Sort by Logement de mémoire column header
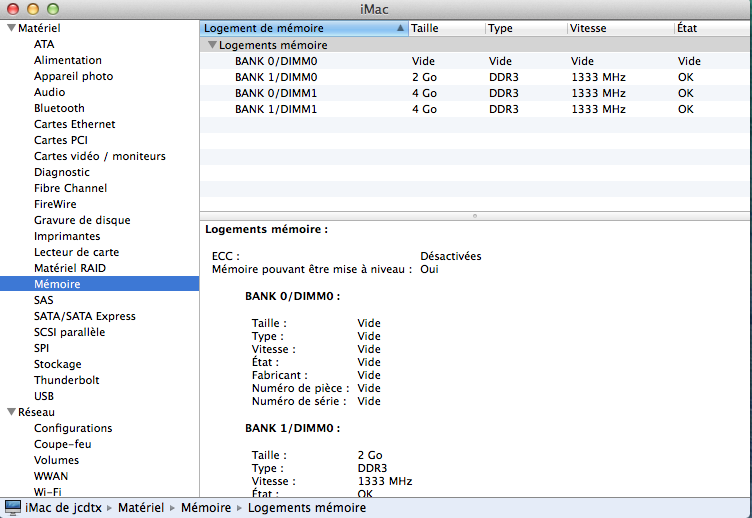The width and height of the screenshot is (752, 518). click(298, 28)
